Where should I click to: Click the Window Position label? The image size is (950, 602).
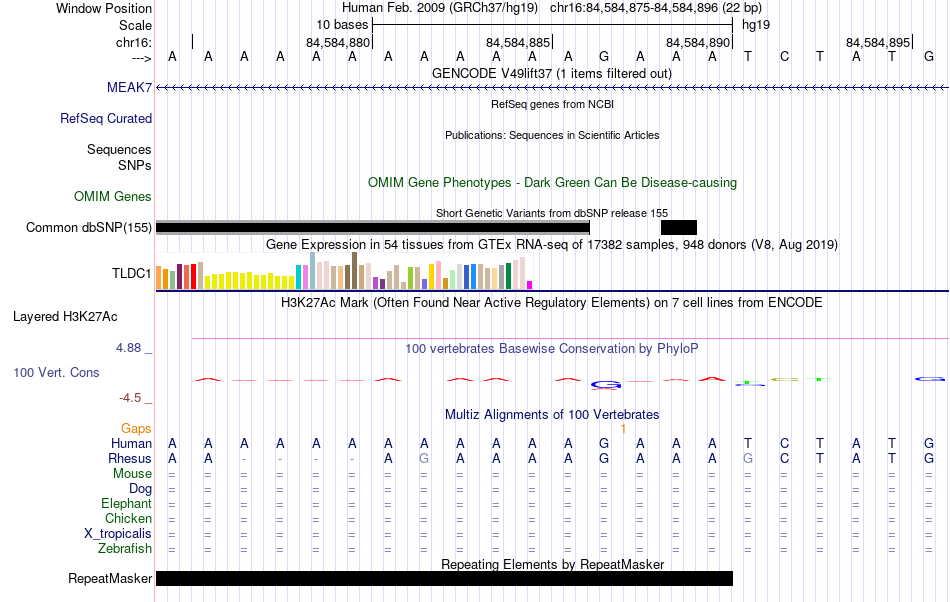tap(104, 8)
